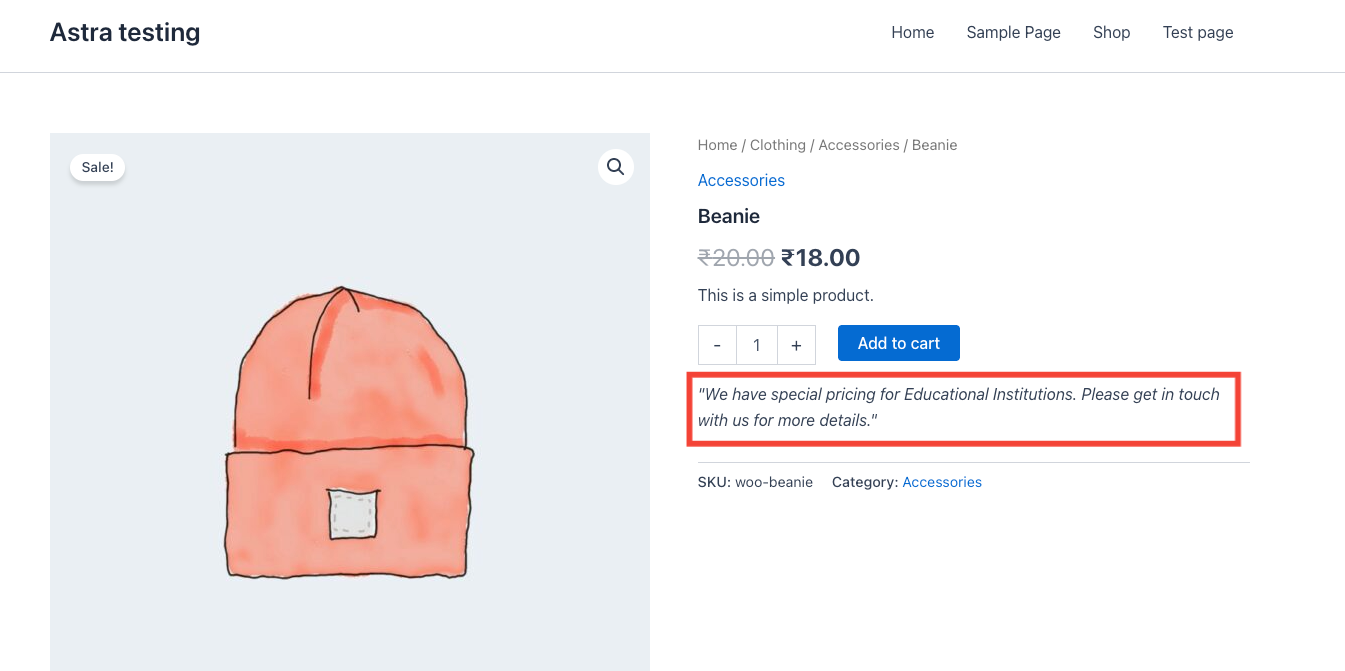The image size is (1345, 671).
Task: Click Accessories in the breadcrumb trail
Action: click(x=858, y=145)
